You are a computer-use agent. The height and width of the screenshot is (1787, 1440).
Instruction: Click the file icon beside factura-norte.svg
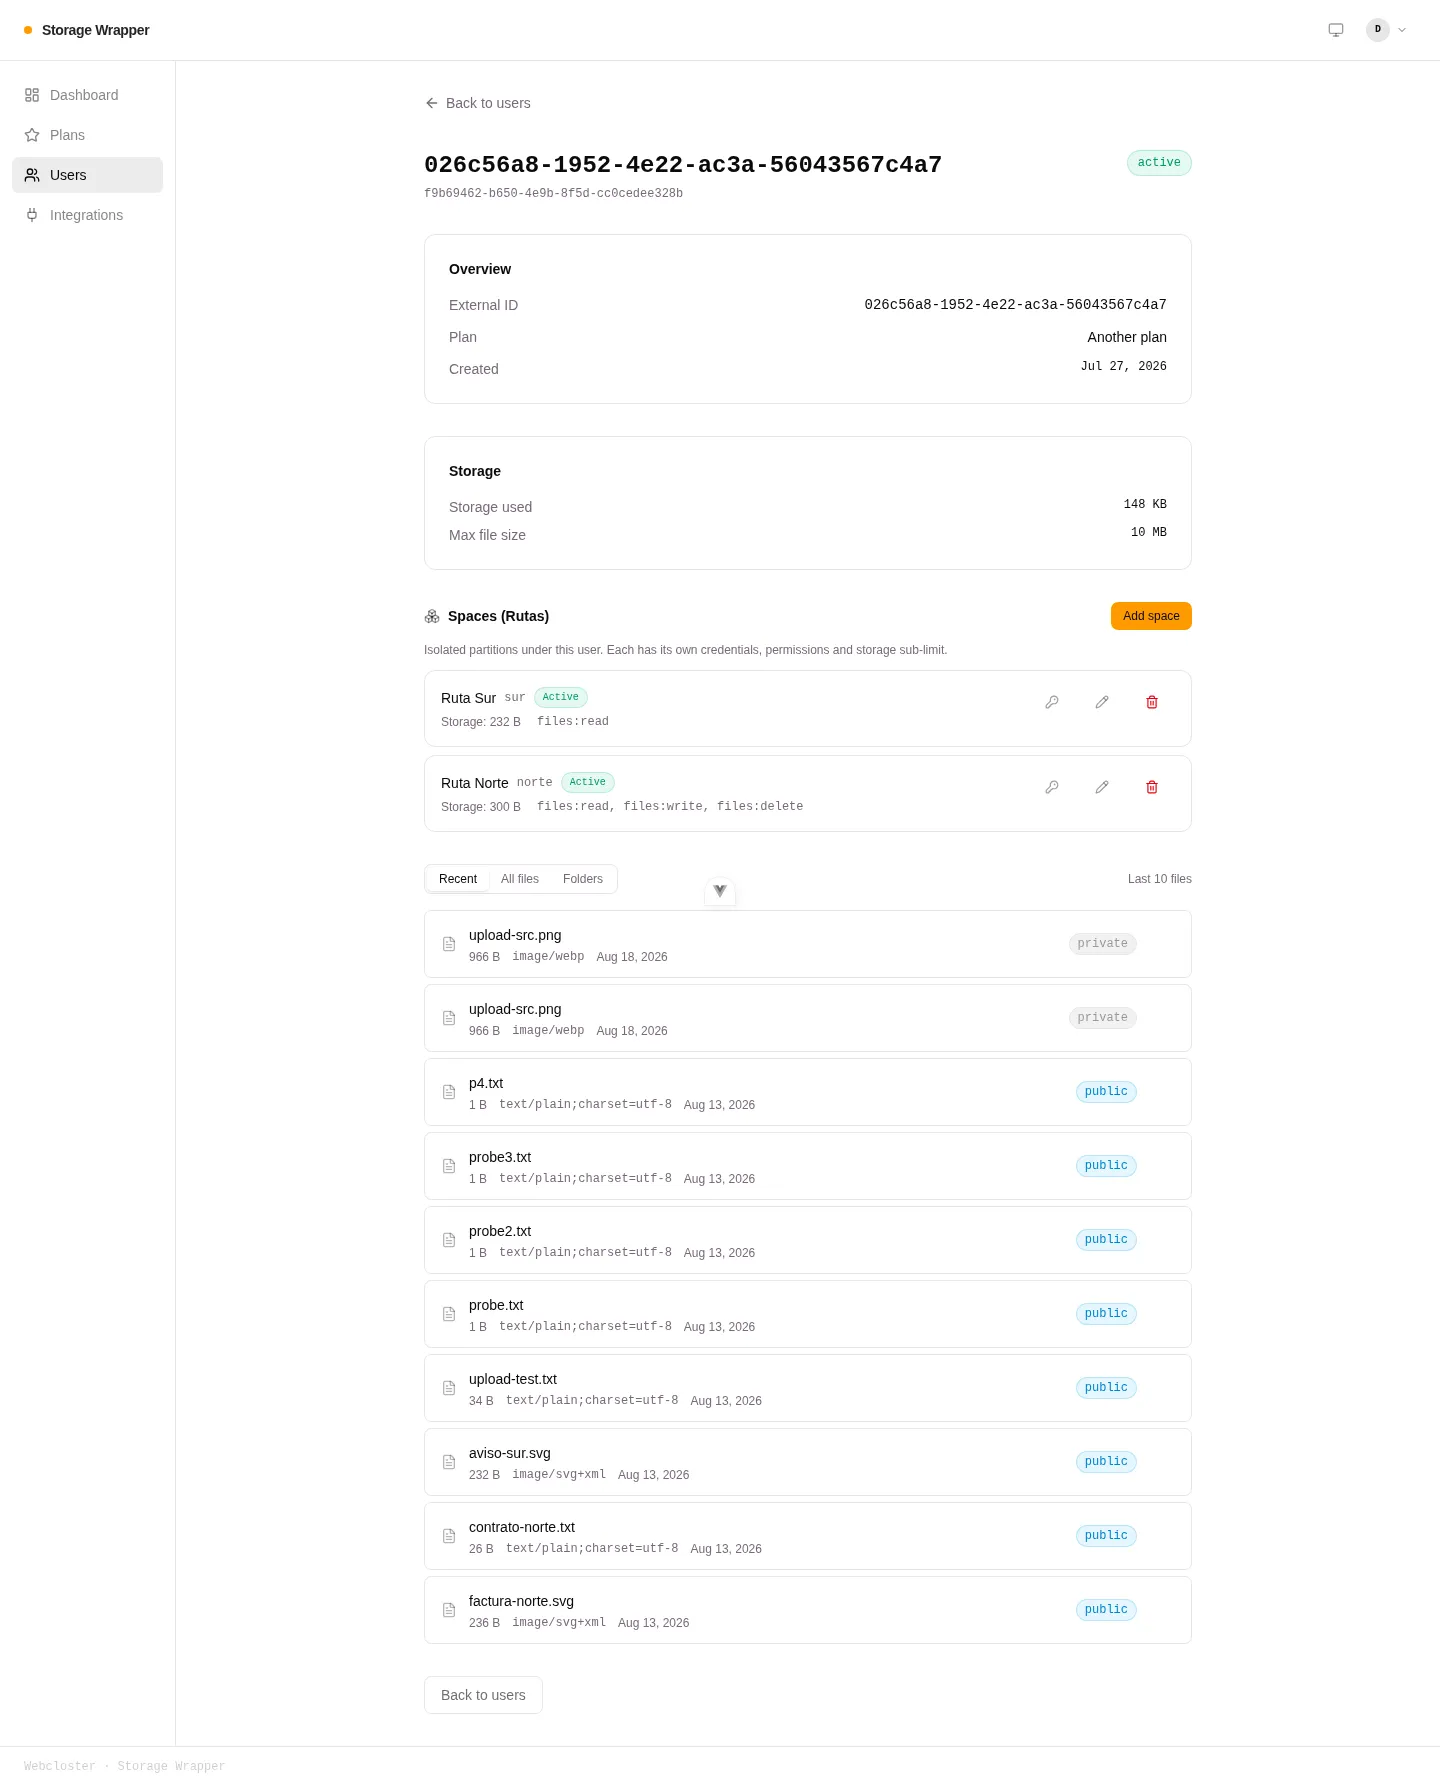pyautogui.click(x=449, y=1610)
